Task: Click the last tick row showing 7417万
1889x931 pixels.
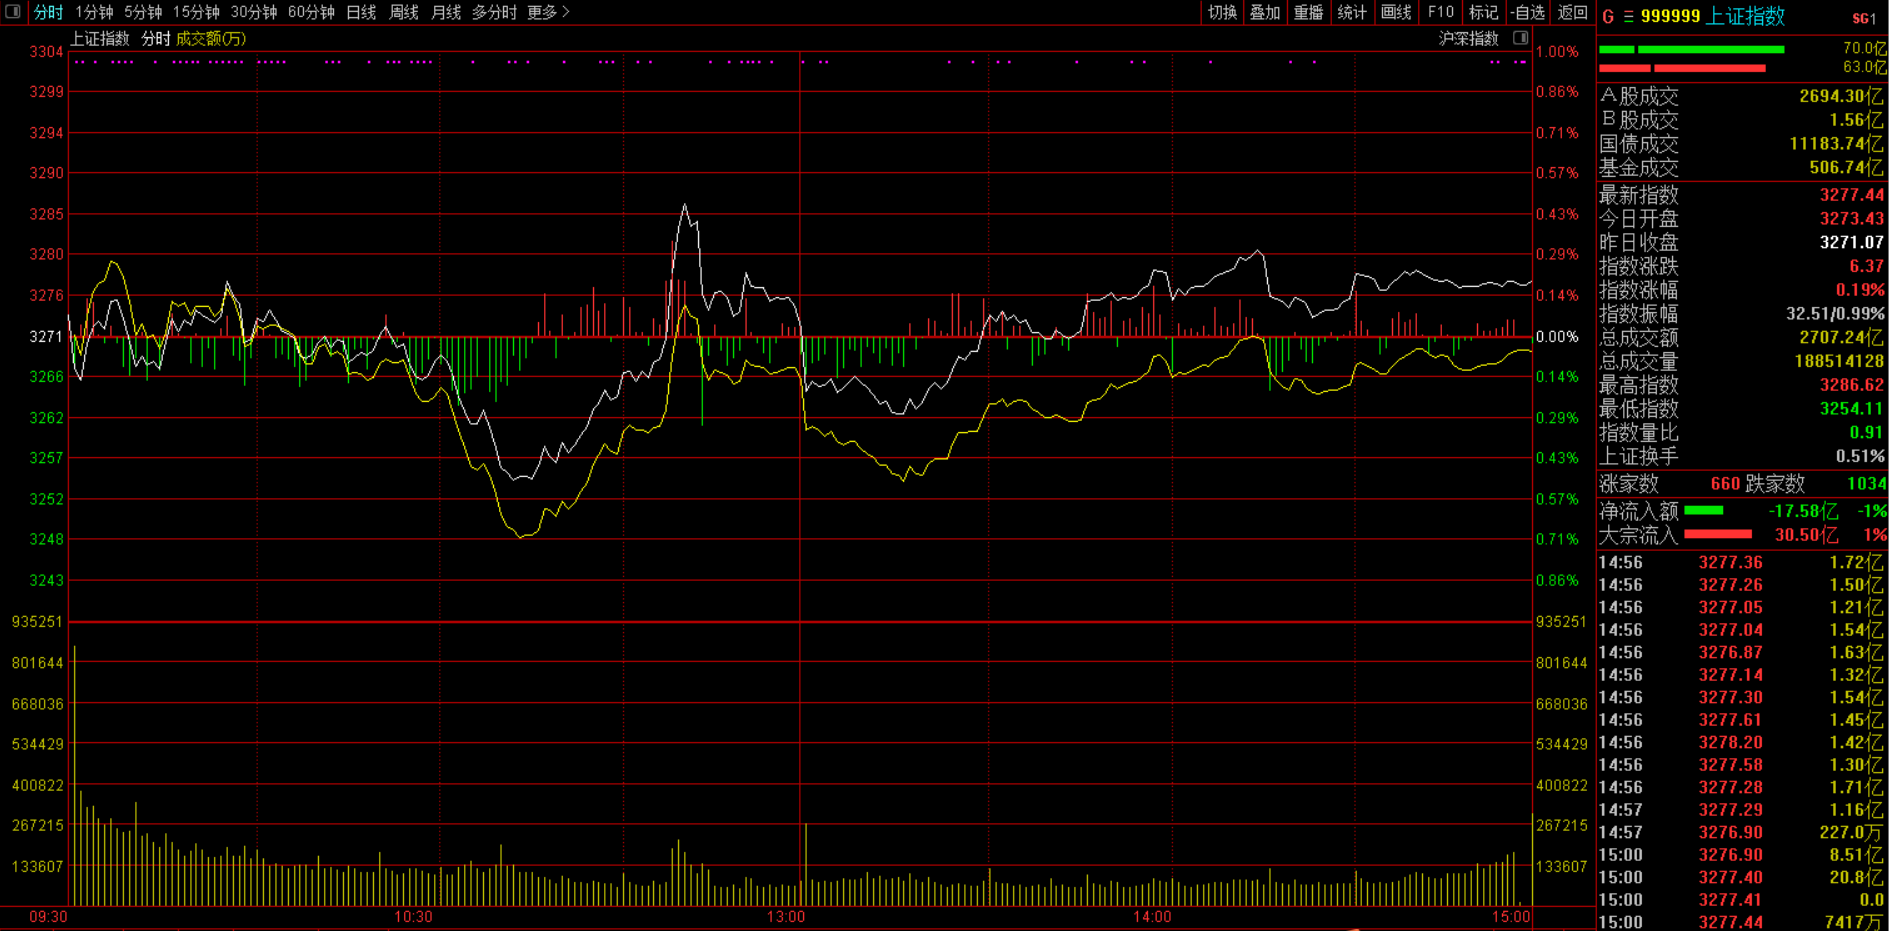Action: pyautogui.click(x=1741, y=922)
